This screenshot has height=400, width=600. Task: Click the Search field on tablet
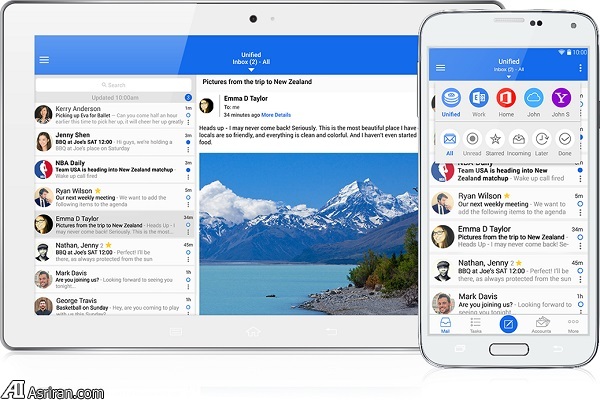[113, 85]
